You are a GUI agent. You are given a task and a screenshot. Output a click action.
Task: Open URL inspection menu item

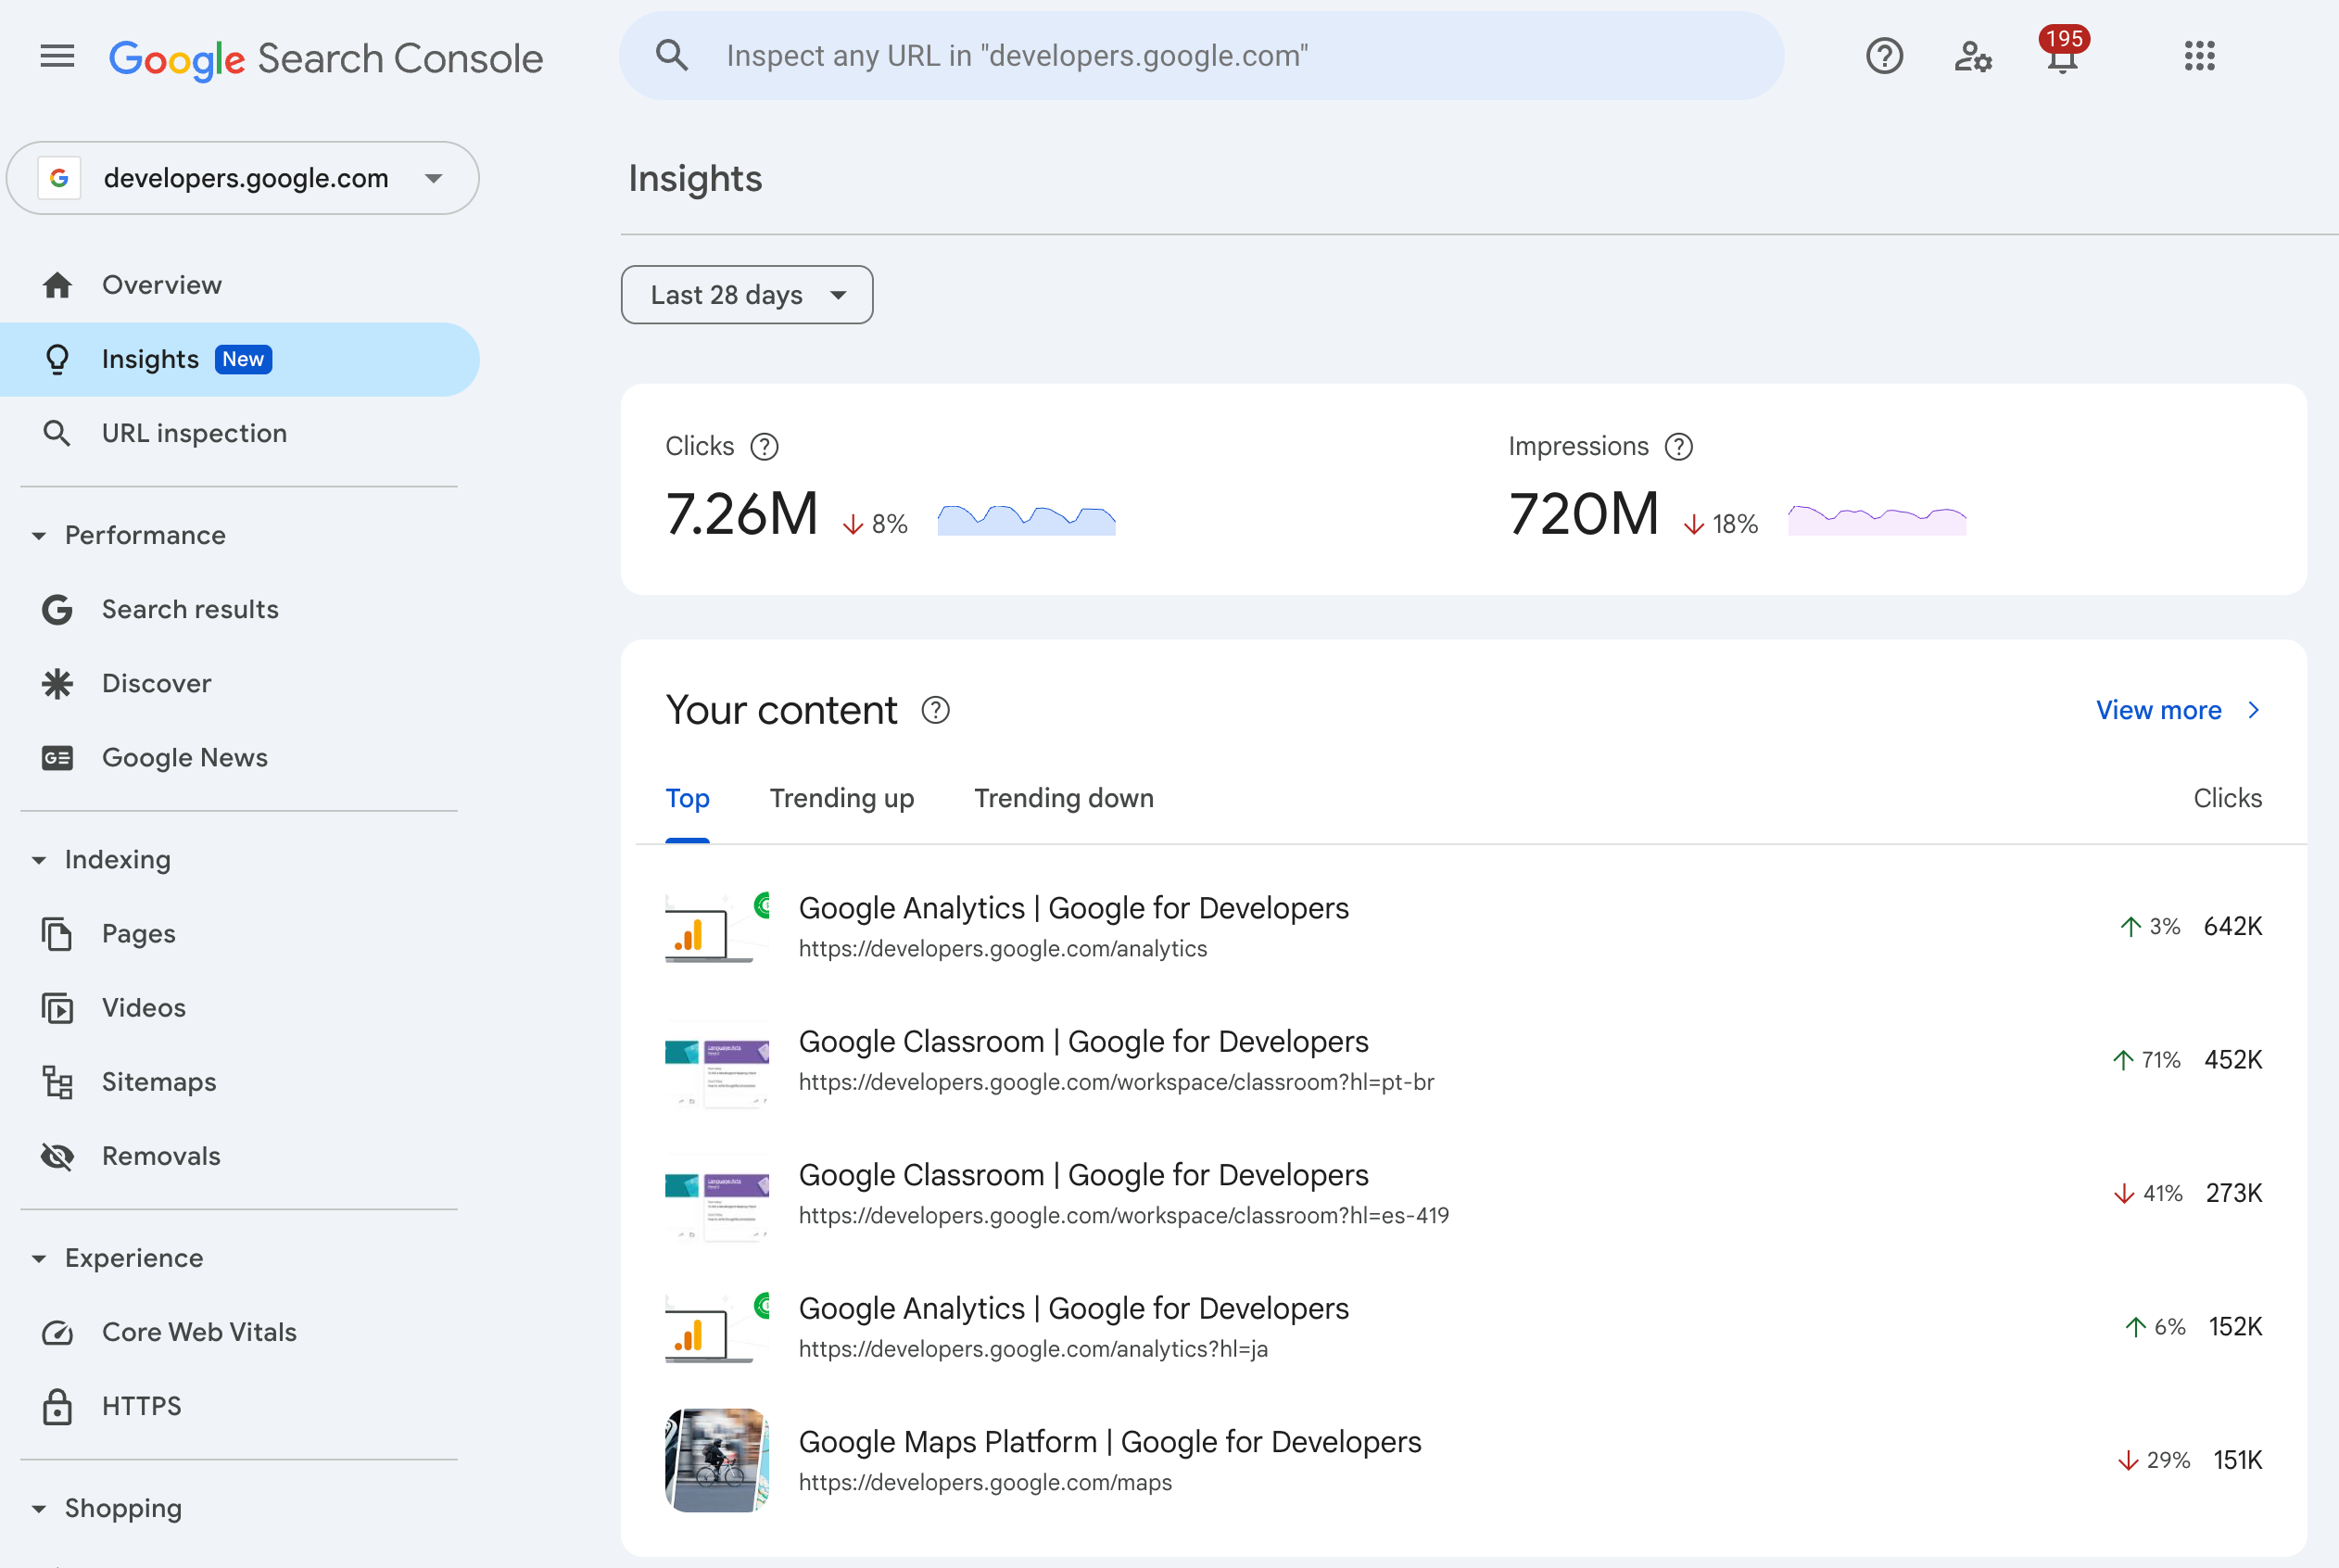240,433
